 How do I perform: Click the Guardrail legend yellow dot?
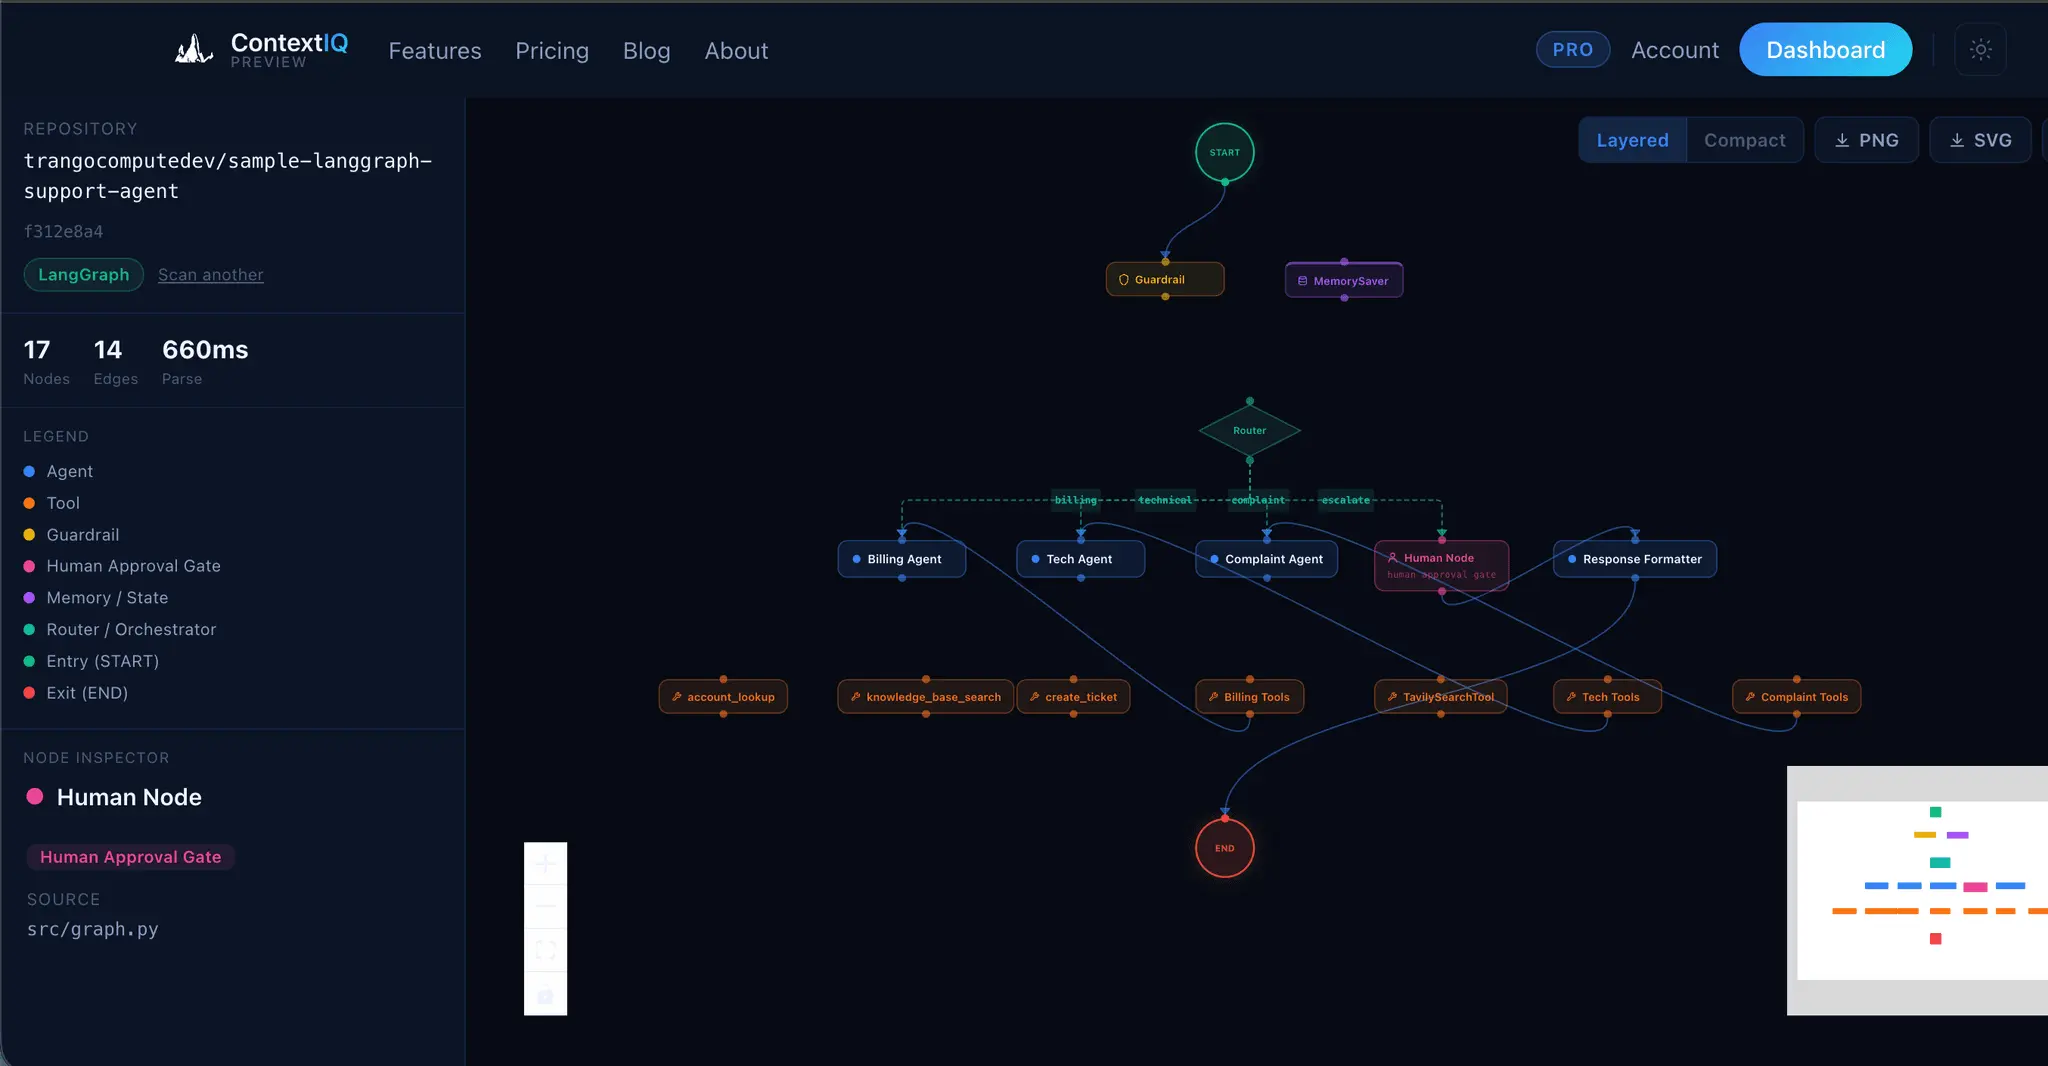pyautogui.click(x=29, y=535)
